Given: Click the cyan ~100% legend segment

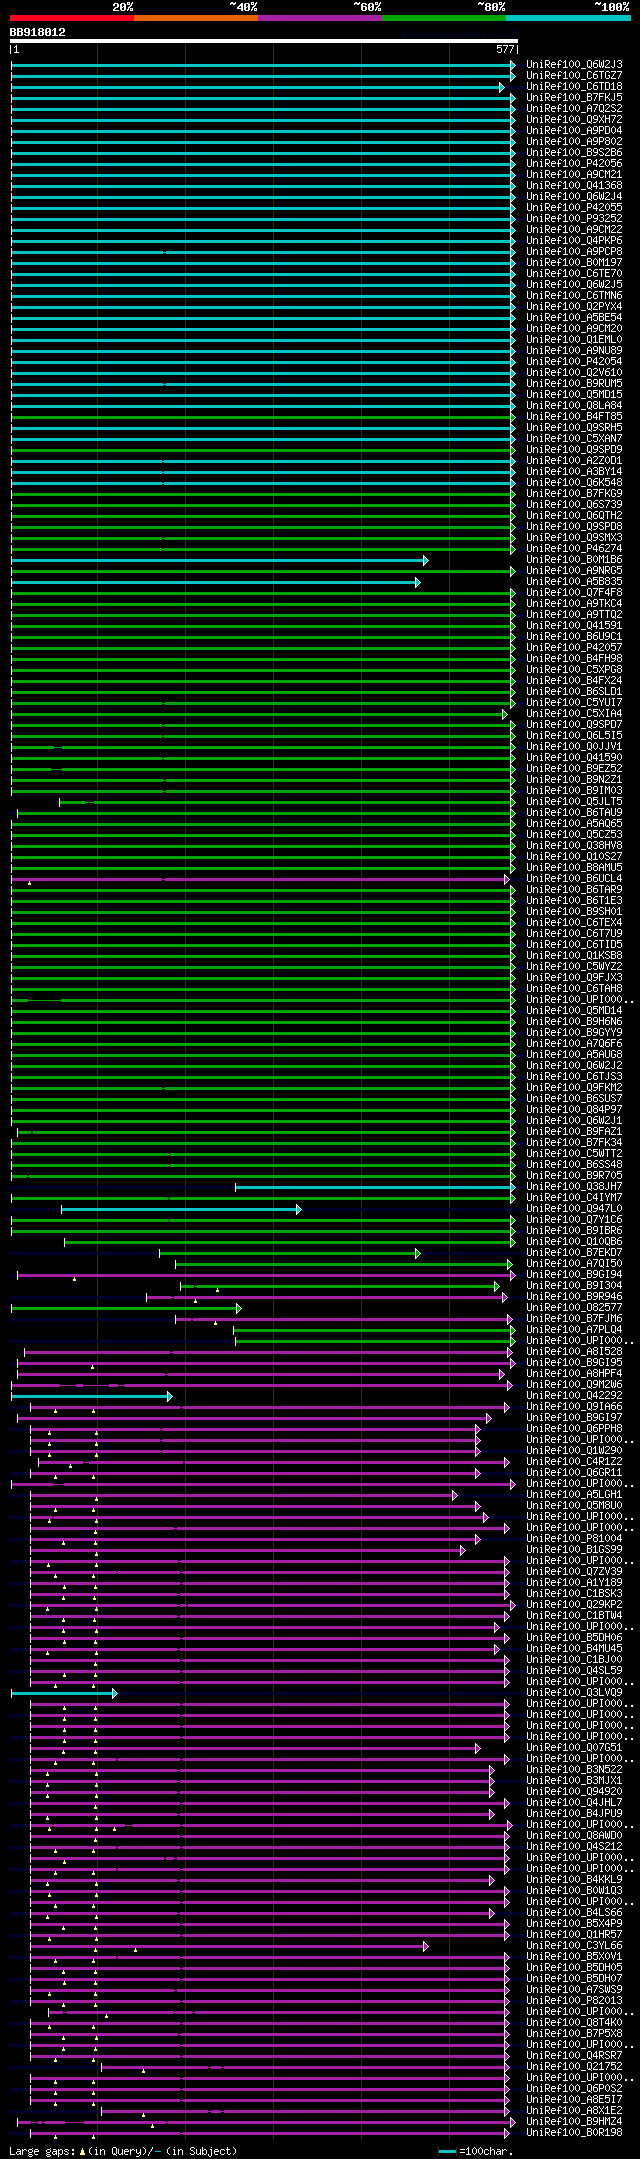Looking at the screenshot, I should click(x=568, y=18).
